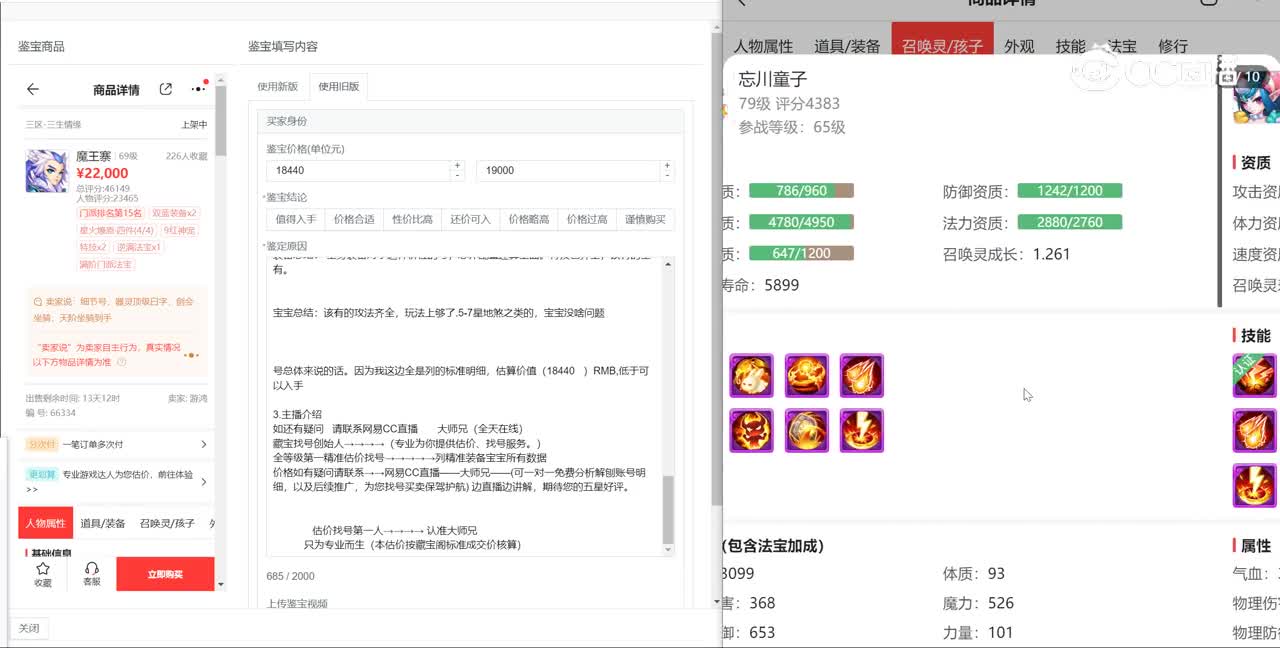Image resolution: width=1280 pixels, height=648 pixels.
Task: Click the first skill icon in top row
Action: click(751, 375)
